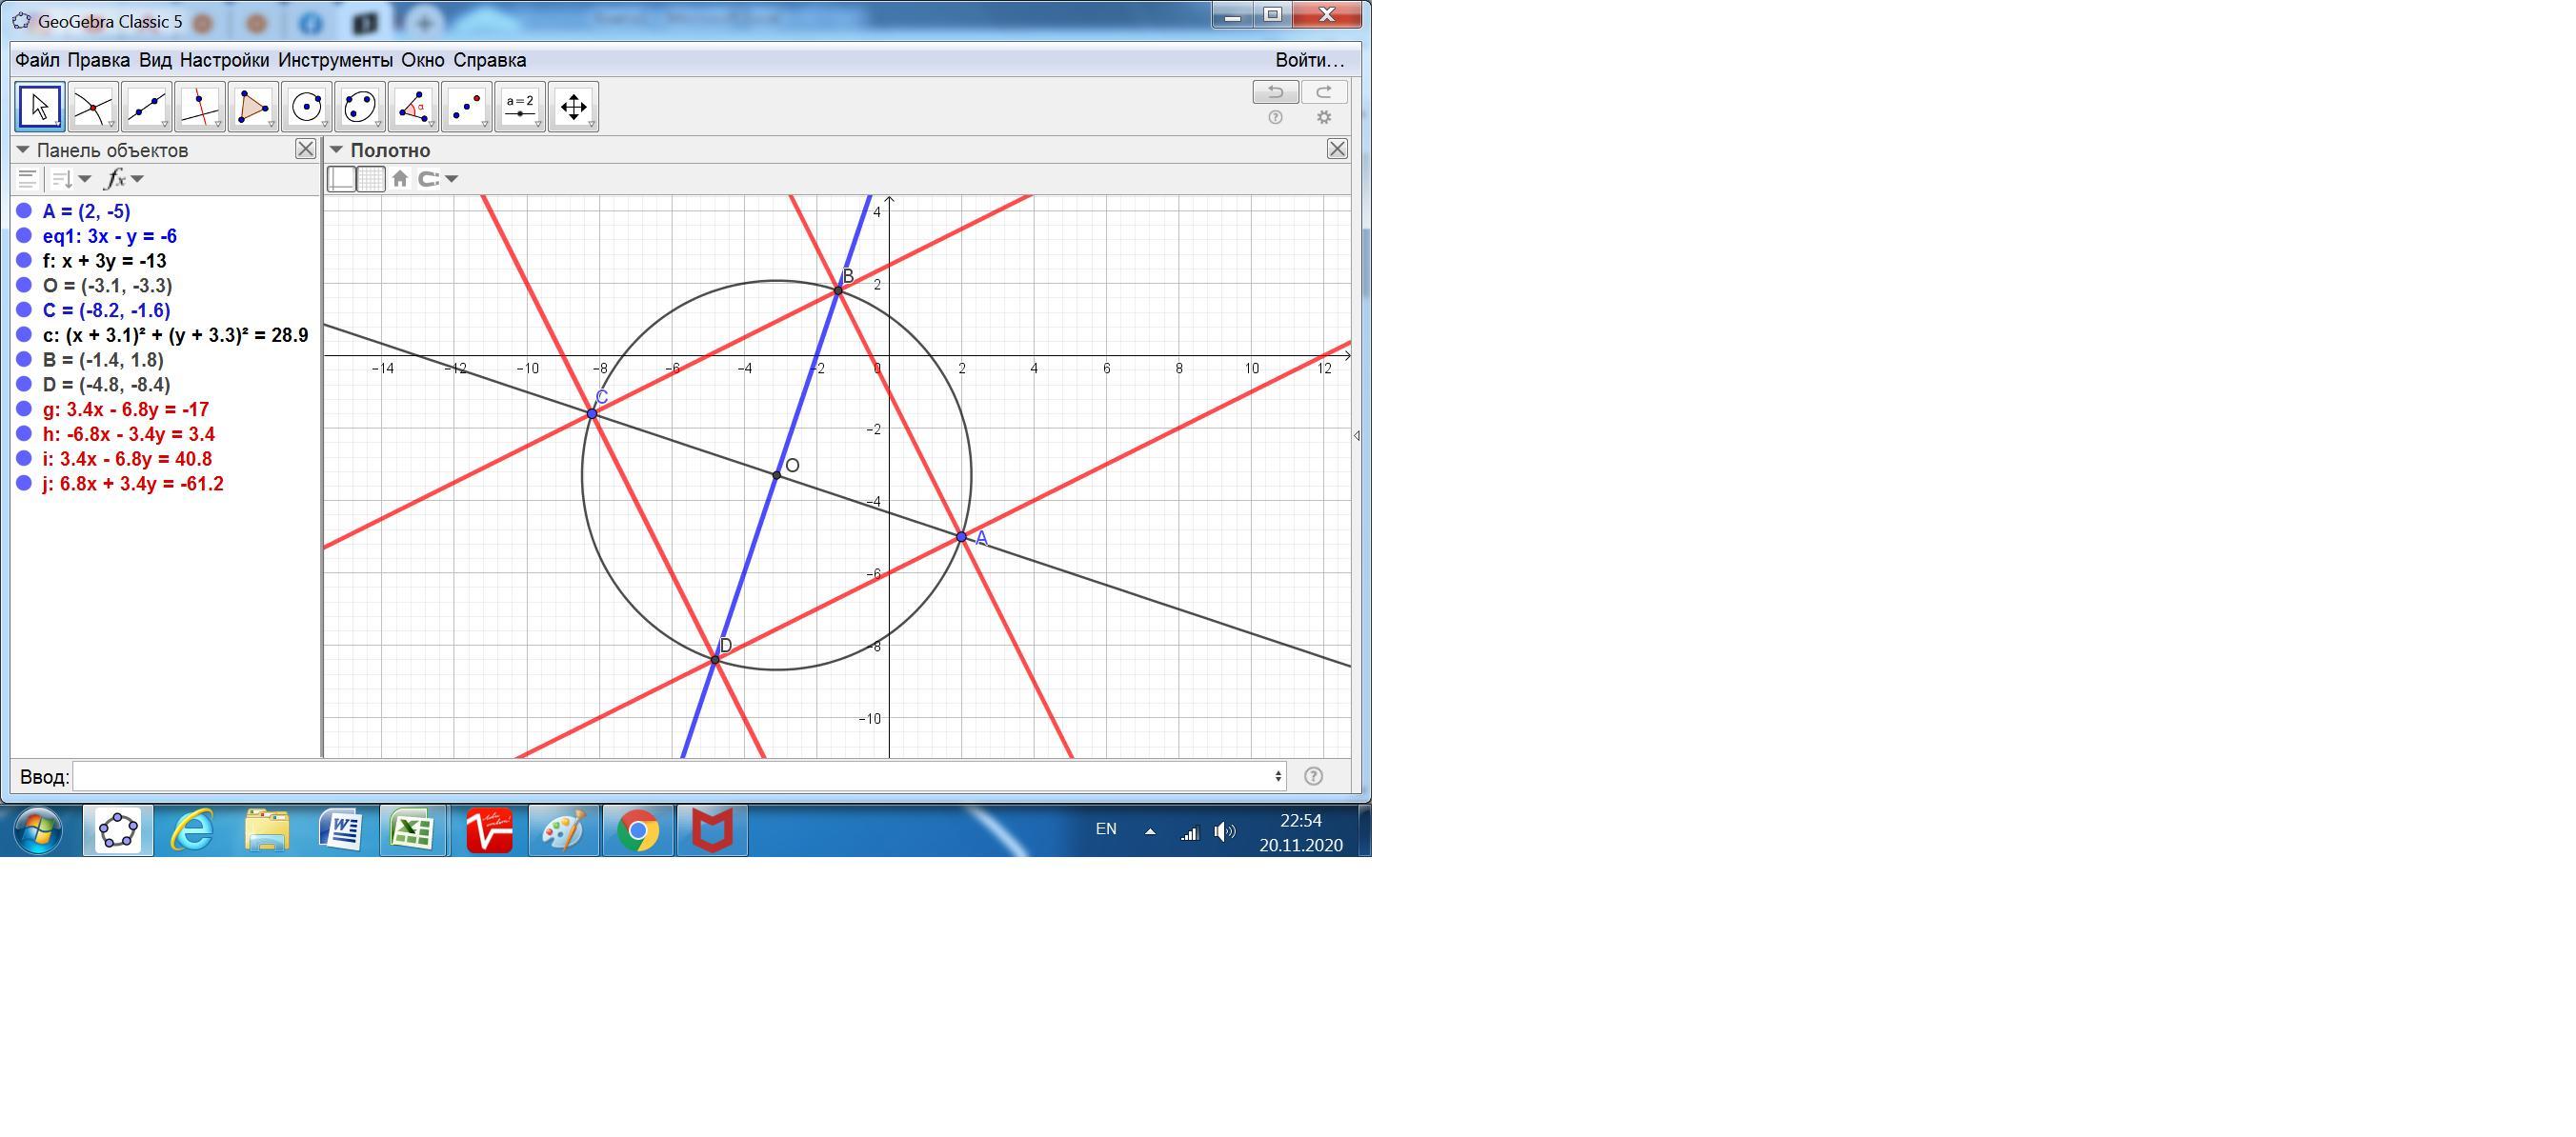Image resolution: width=2576 pixels, height=1137 pixels.
Task: Select the Angle measurement tool
Action: (x=413, y=106)
